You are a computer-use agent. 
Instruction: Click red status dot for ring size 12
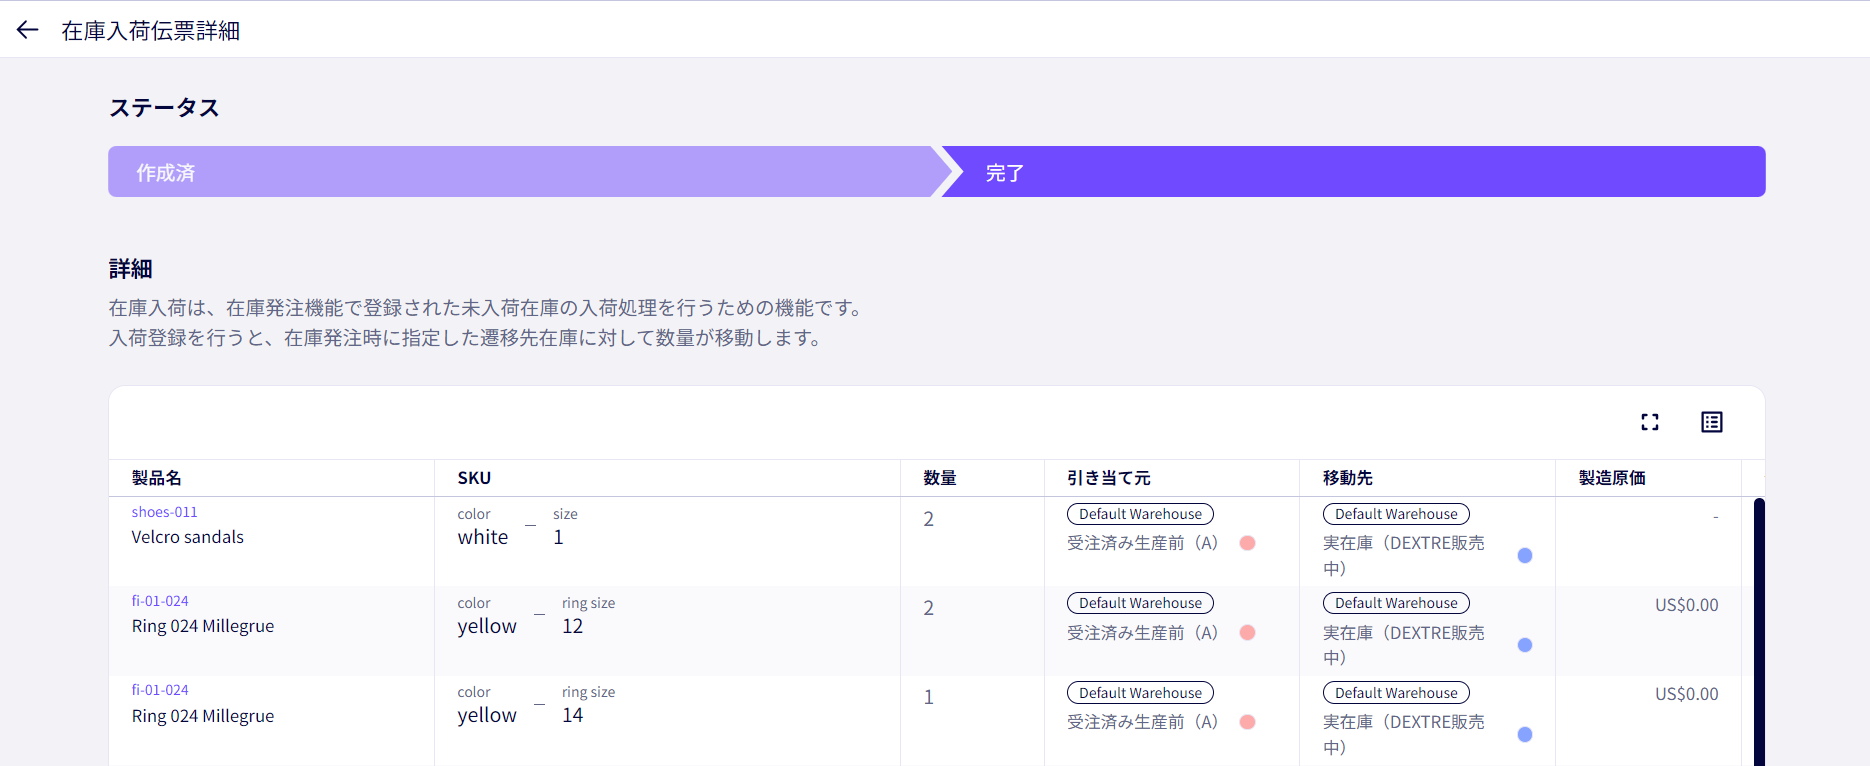(1247, 632)
